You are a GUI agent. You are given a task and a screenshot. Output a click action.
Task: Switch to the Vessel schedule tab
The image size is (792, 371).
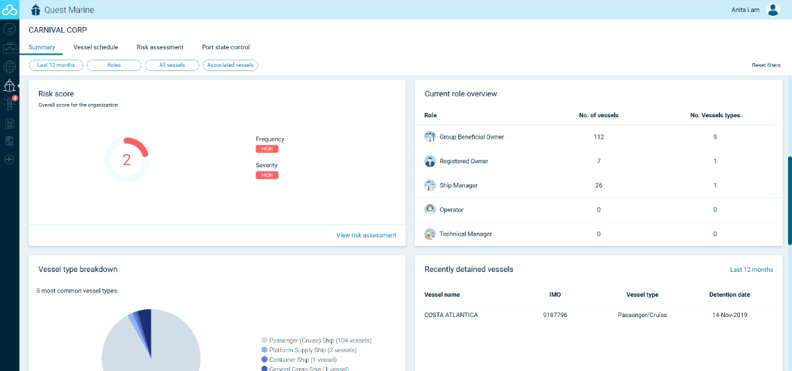click(95, 47)
